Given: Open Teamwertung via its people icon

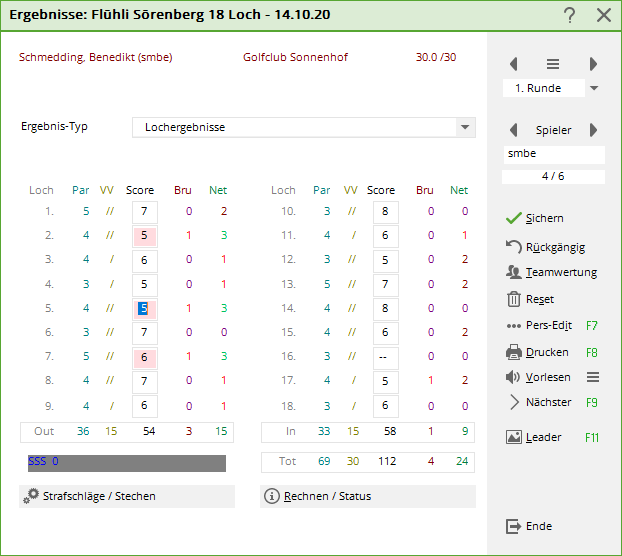Looking at the screenshot, I should coord(514,272).
